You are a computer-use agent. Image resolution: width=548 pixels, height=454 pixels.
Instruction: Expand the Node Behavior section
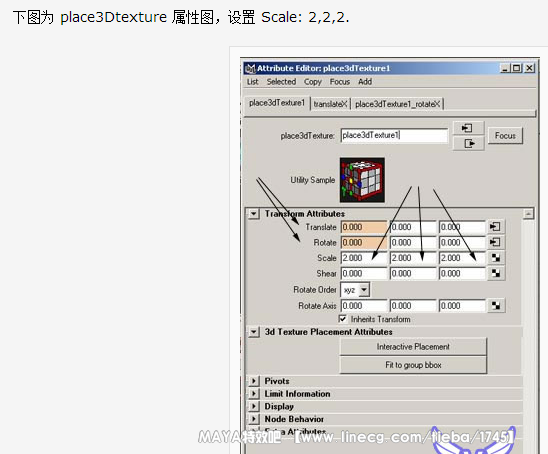(x=254, y=419)
